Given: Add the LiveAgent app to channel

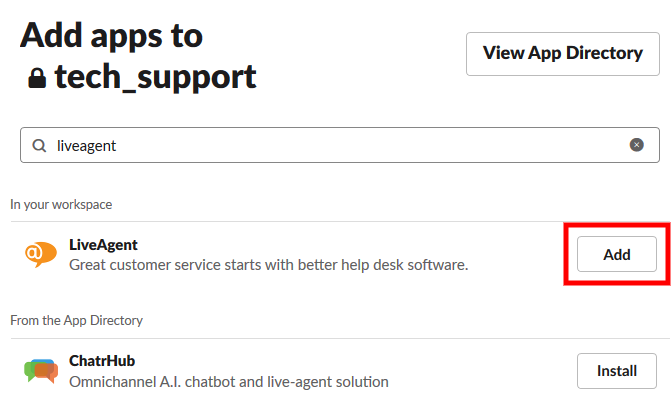Looking at the screenshot, I should 616,254.
